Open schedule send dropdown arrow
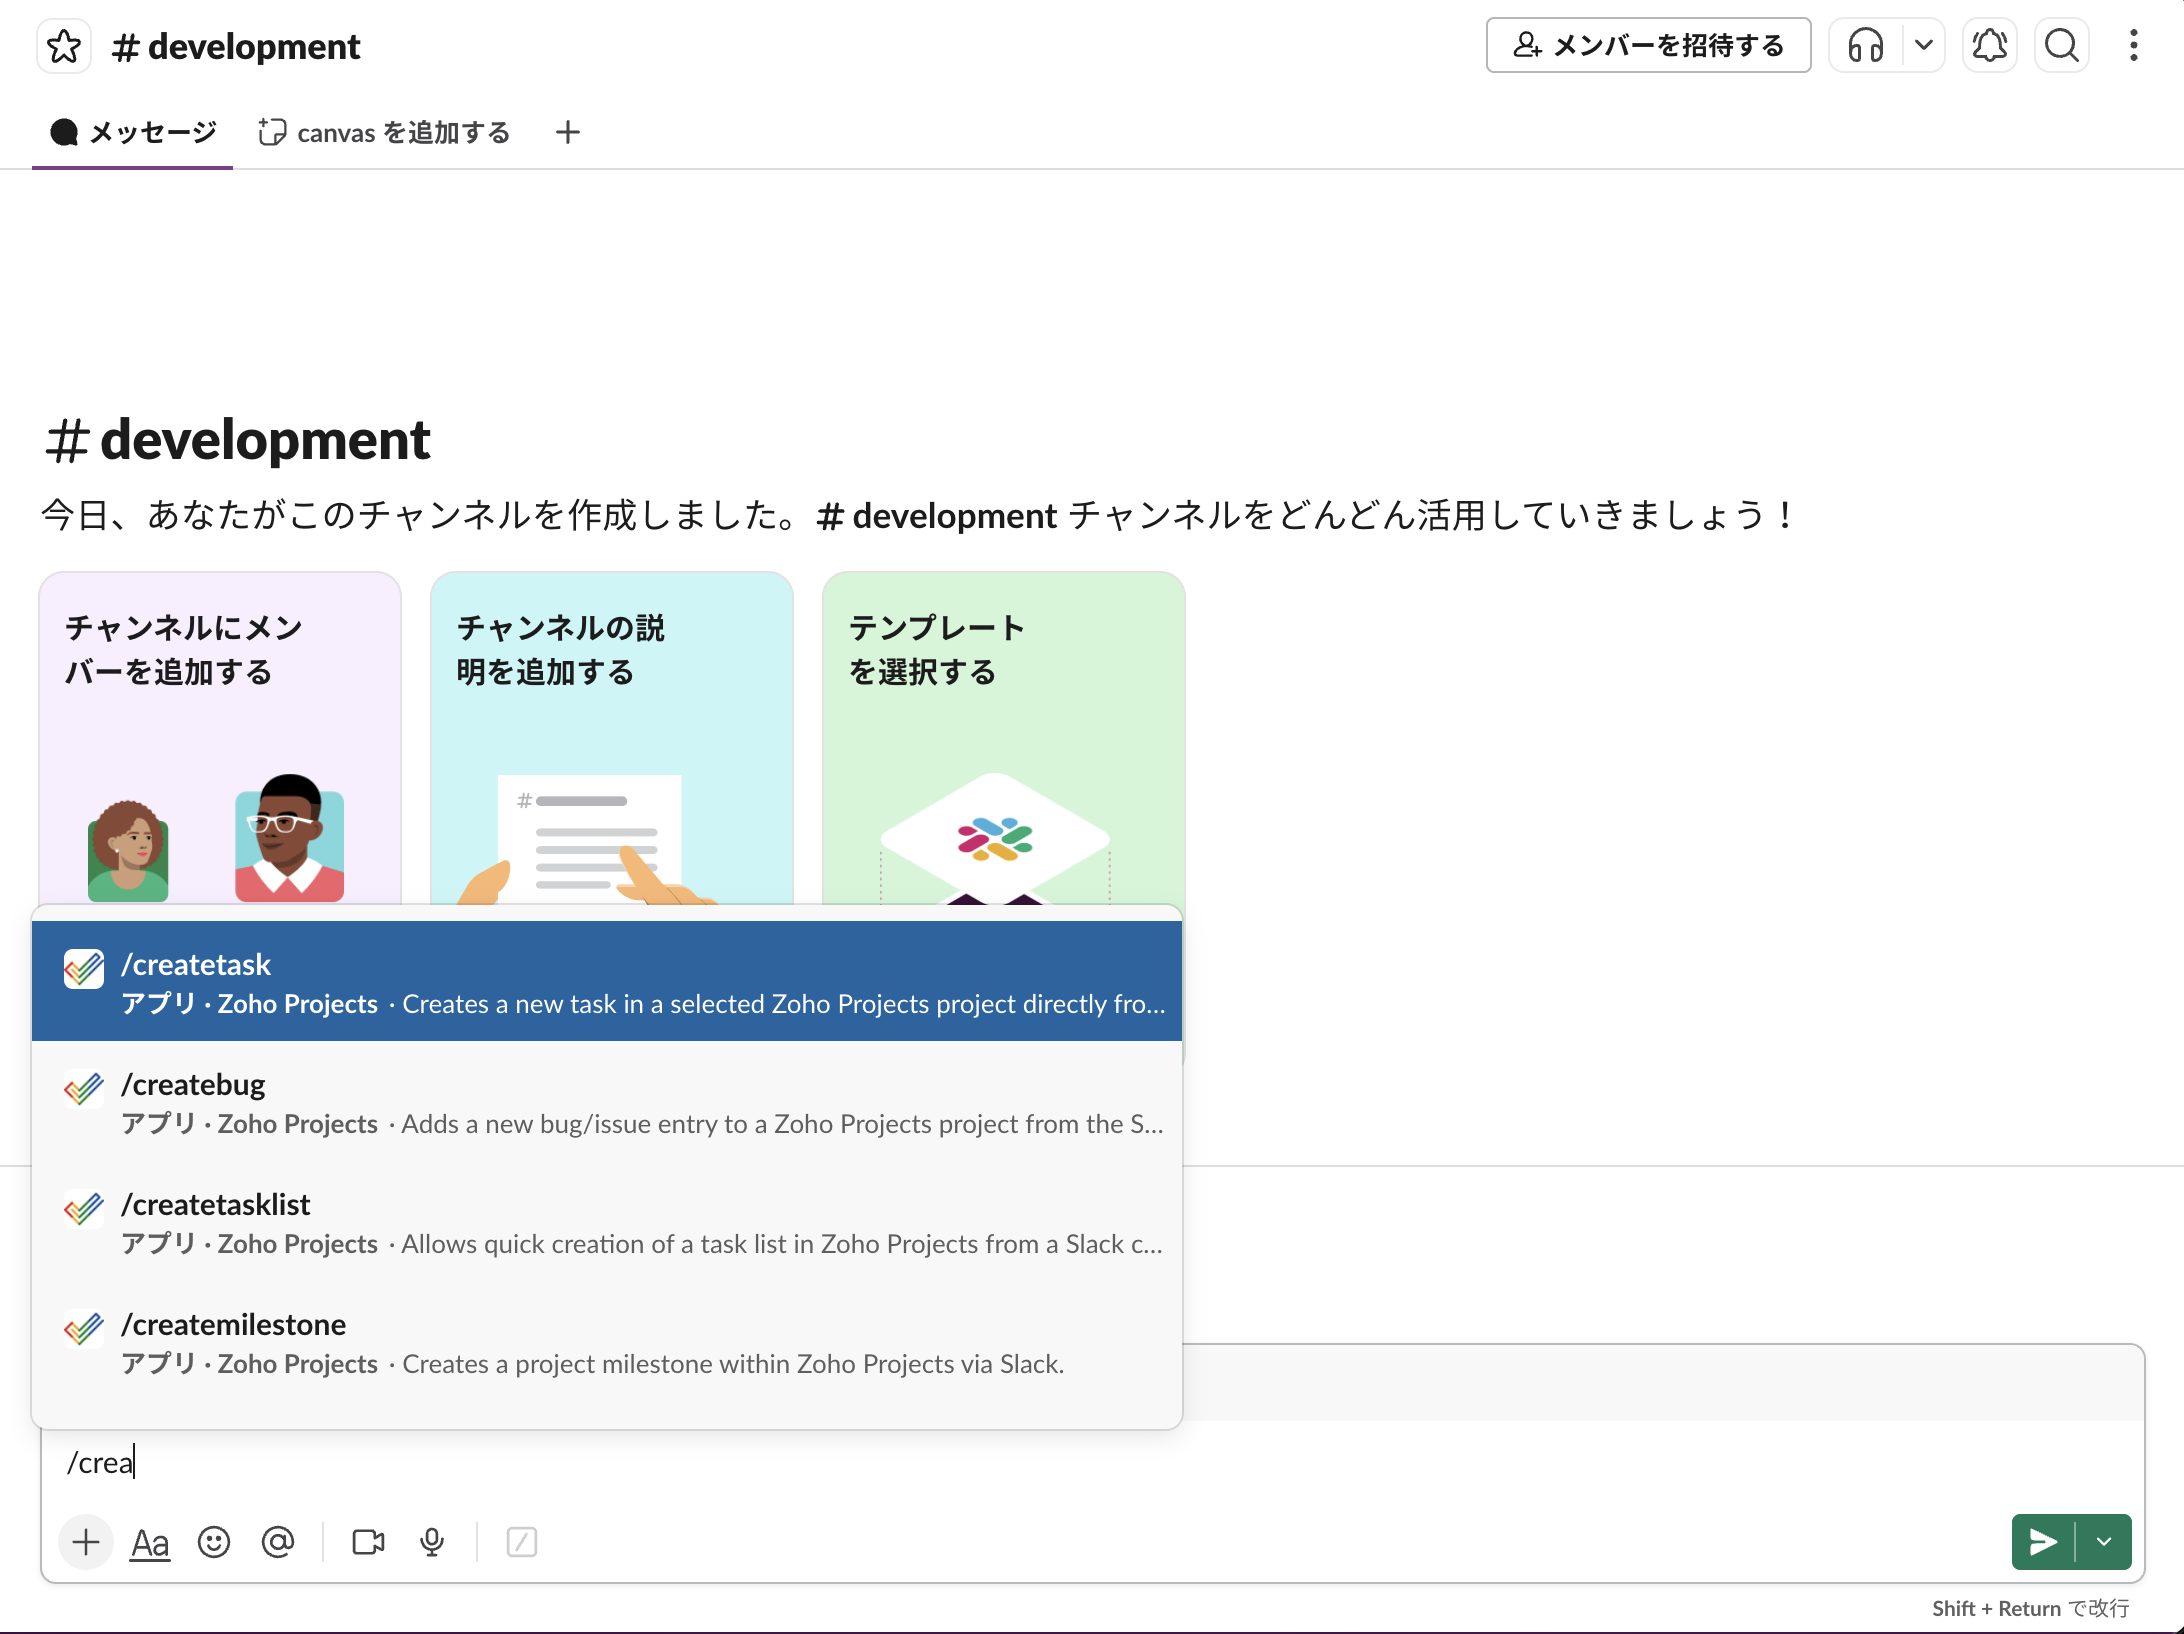 [2104, 1542]
